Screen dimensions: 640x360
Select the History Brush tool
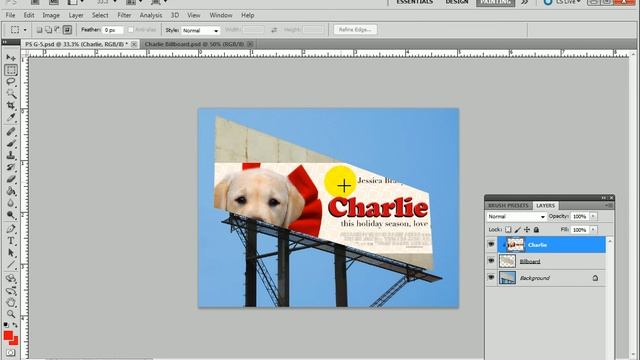click(11, 167)
